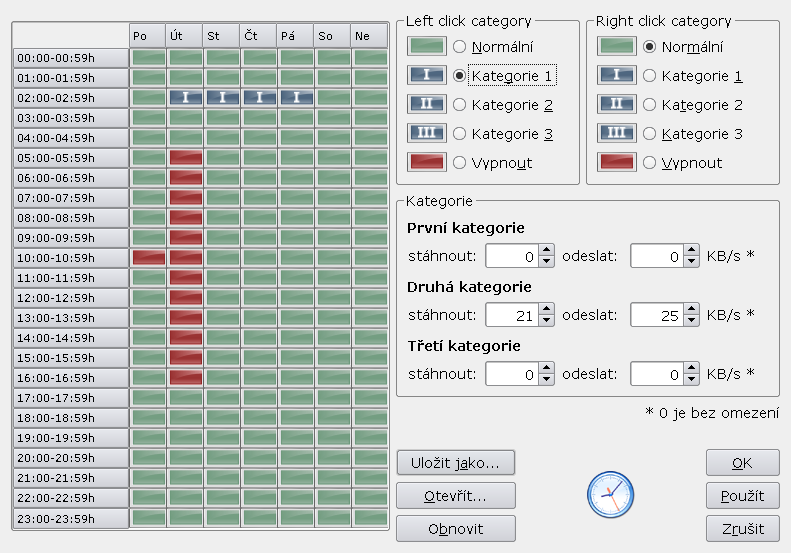Select Normální in Left click category

click(x=459, y=46)
